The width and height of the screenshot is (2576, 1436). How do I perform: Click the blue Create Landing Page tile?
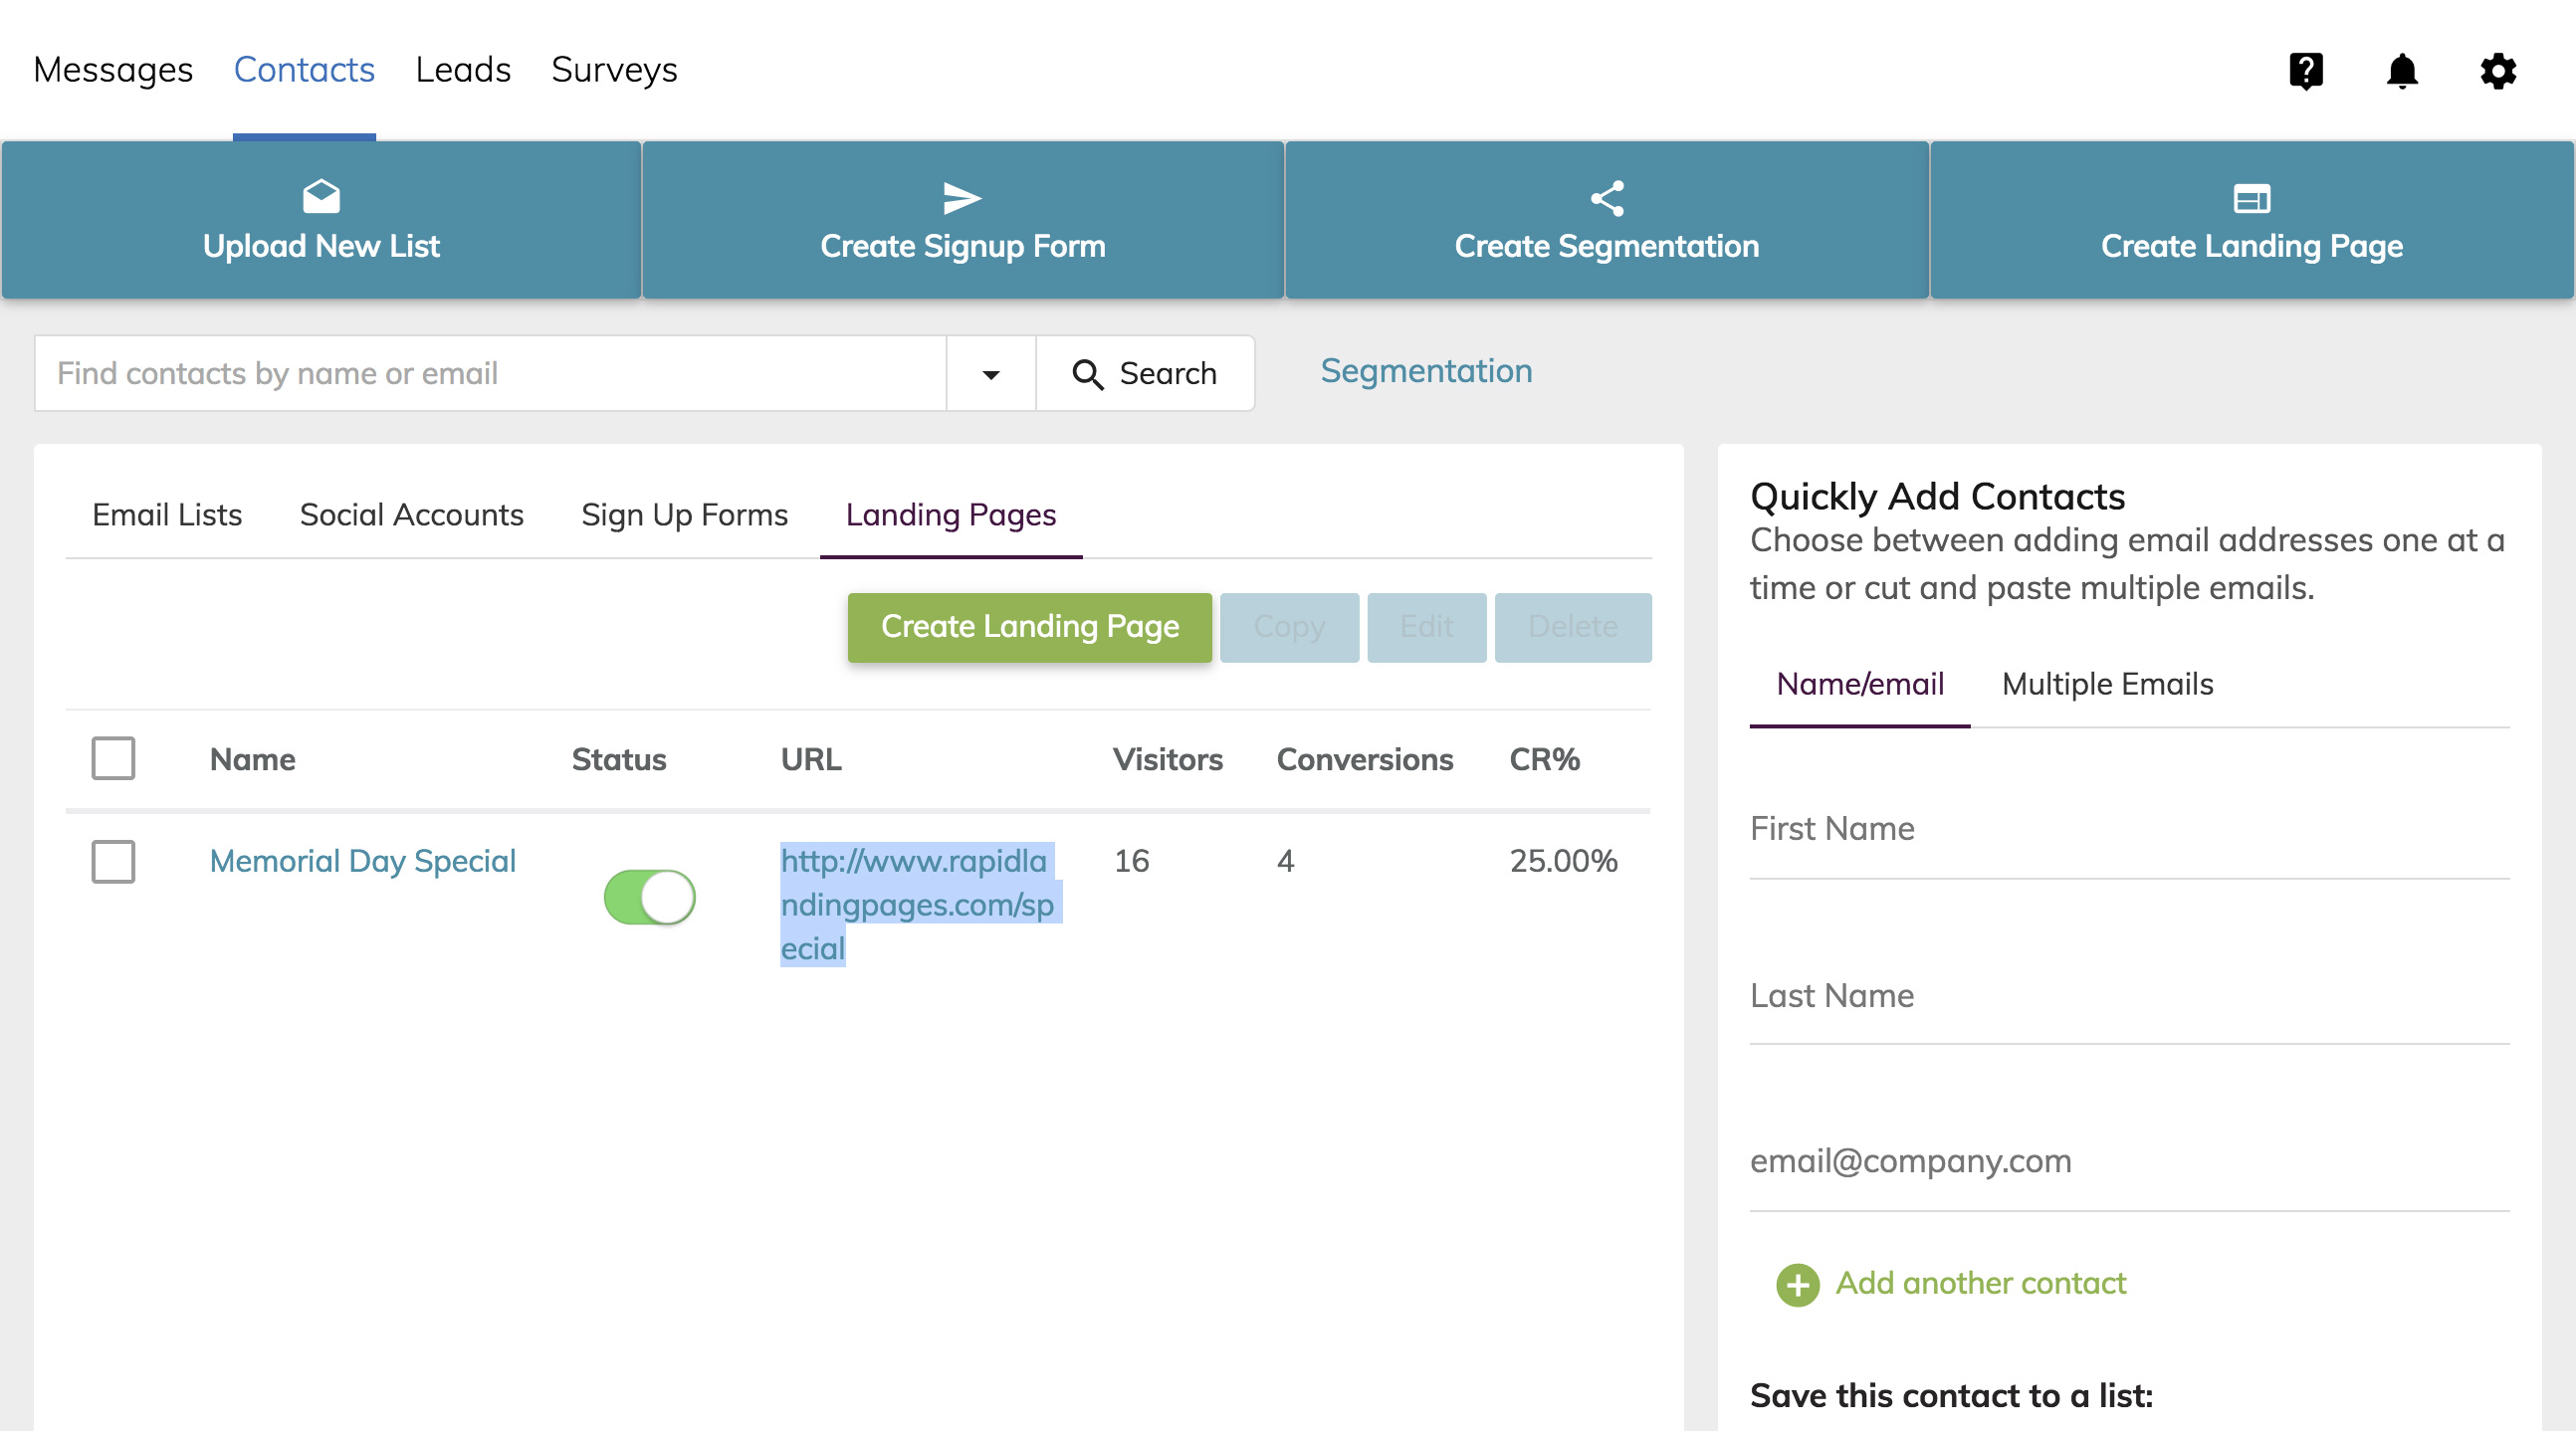pos(2251,220)
